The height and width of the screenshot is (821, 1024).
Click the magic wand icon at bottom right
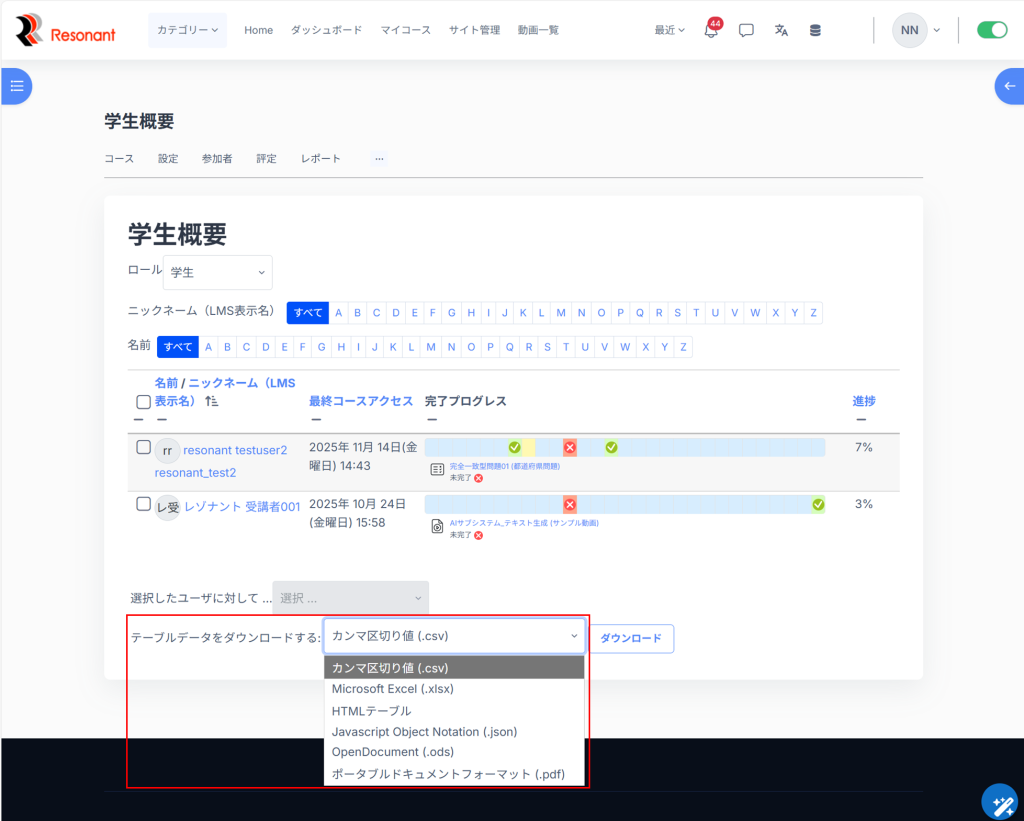[x=998, y=802]
